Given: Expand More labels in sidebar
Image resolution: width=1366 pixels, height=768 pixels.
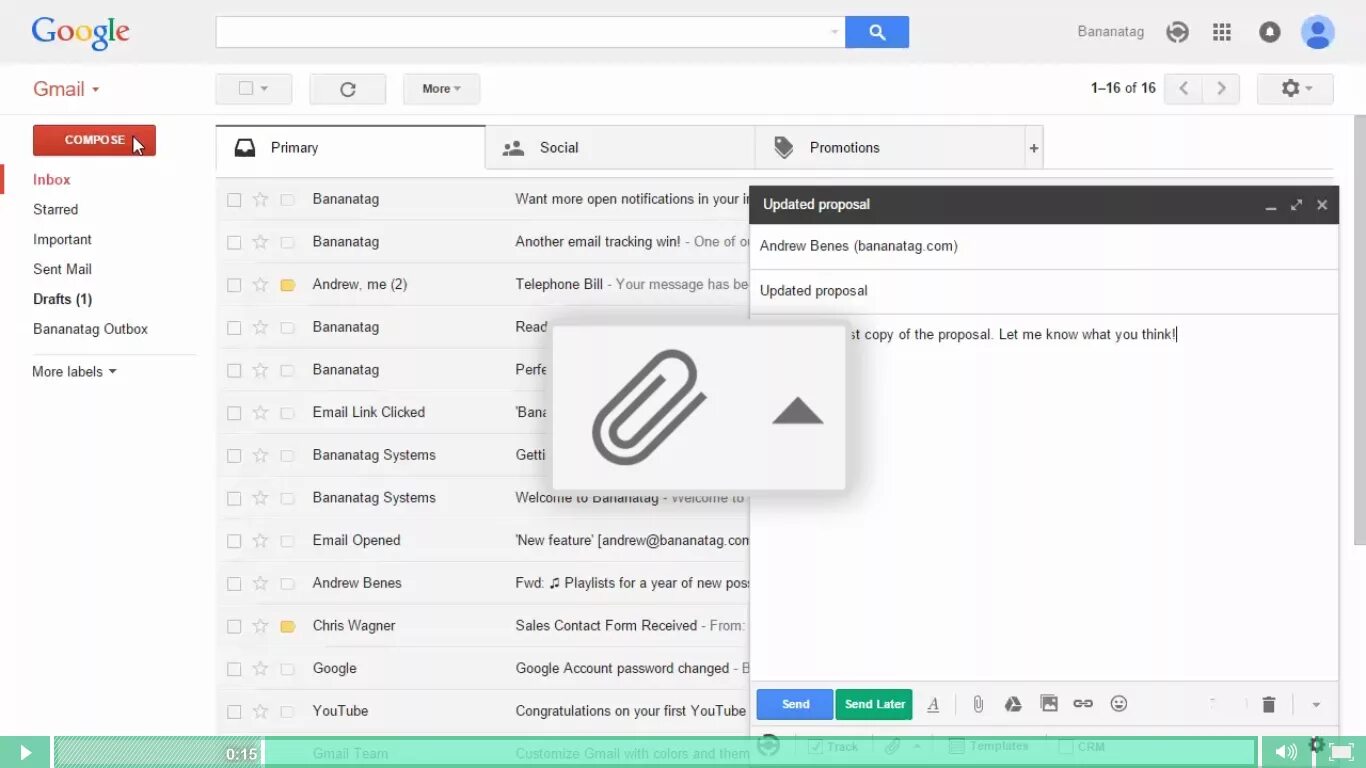Looking at the screenshot, I should [74, 372].
